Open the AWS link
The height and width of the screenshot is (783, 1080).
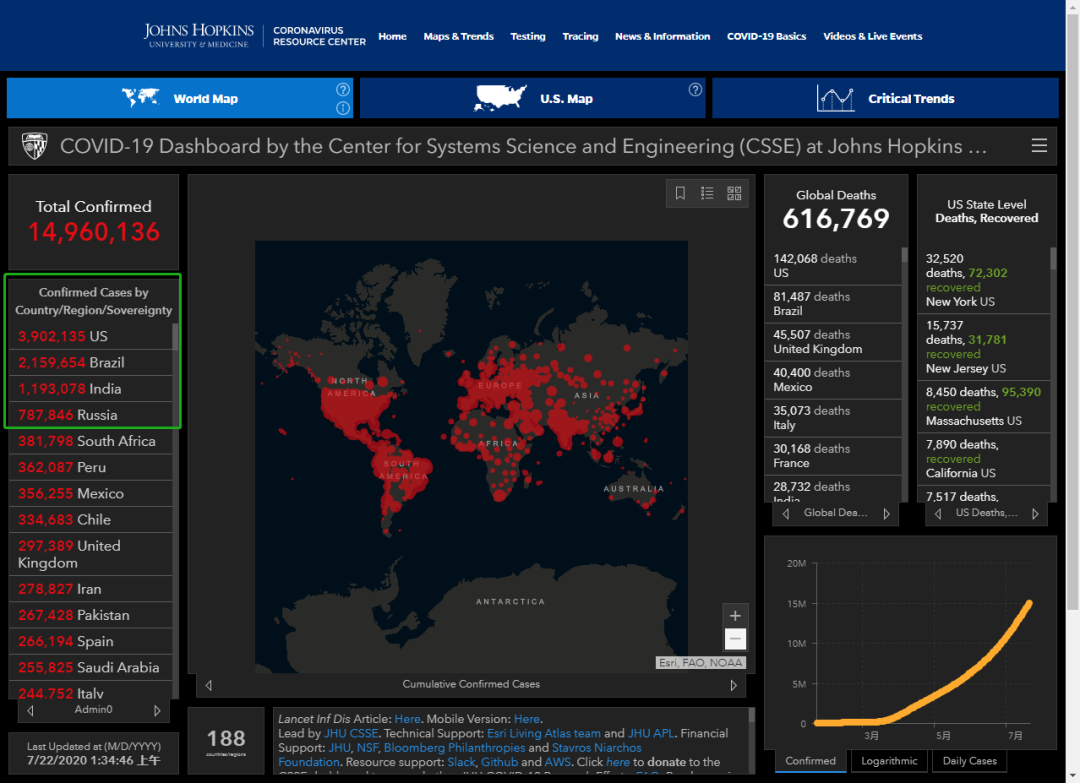click(x=557, y=762)
